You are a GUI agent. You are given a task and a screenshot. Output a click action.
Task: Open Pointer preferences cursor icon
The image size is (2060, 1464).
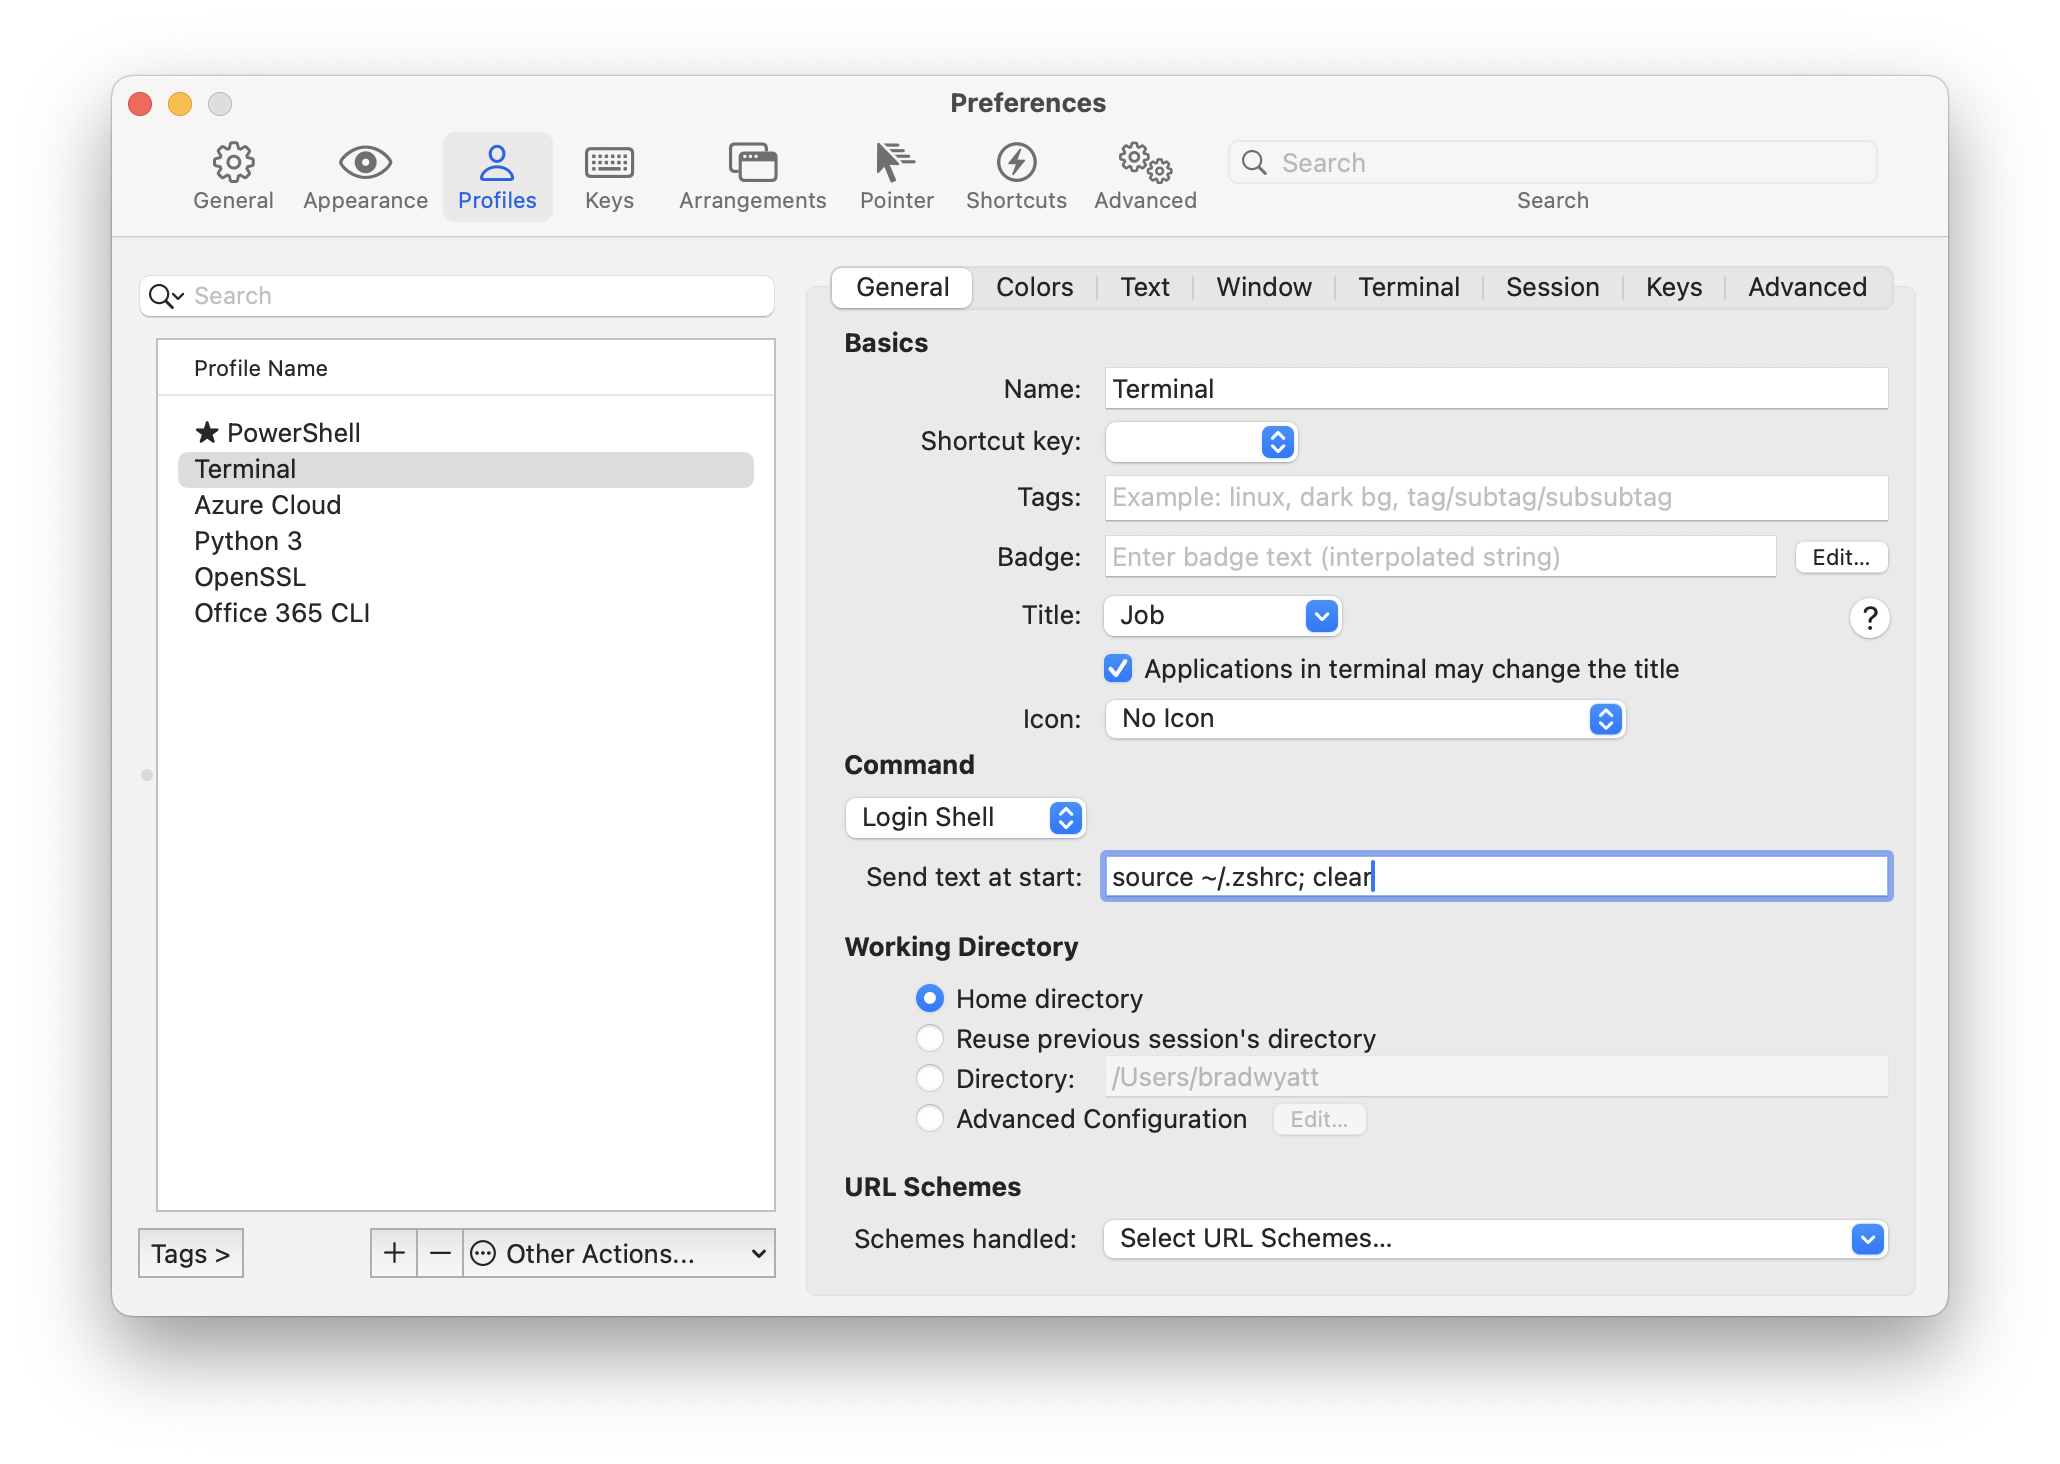pos(896,162)
